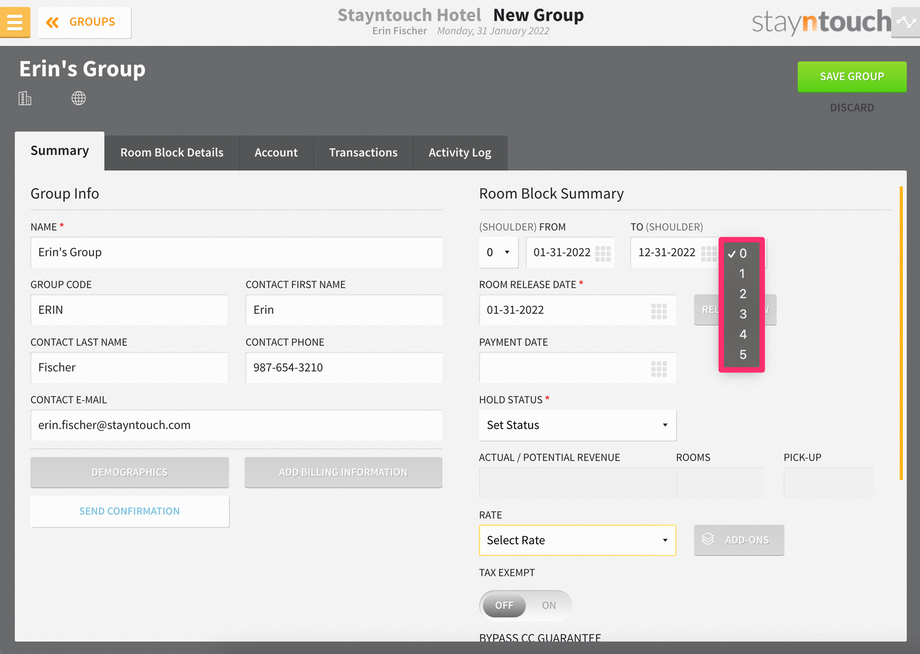Send confirmation for the group
Screen dimensions: 920x654
130,511
